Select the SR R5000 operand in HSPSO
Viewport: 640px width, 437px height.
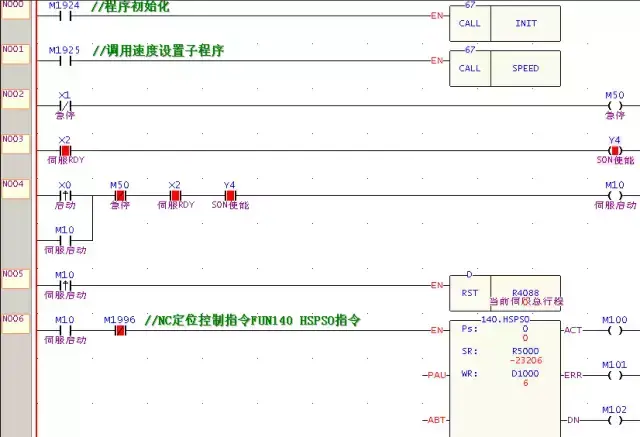click(525, 351)
